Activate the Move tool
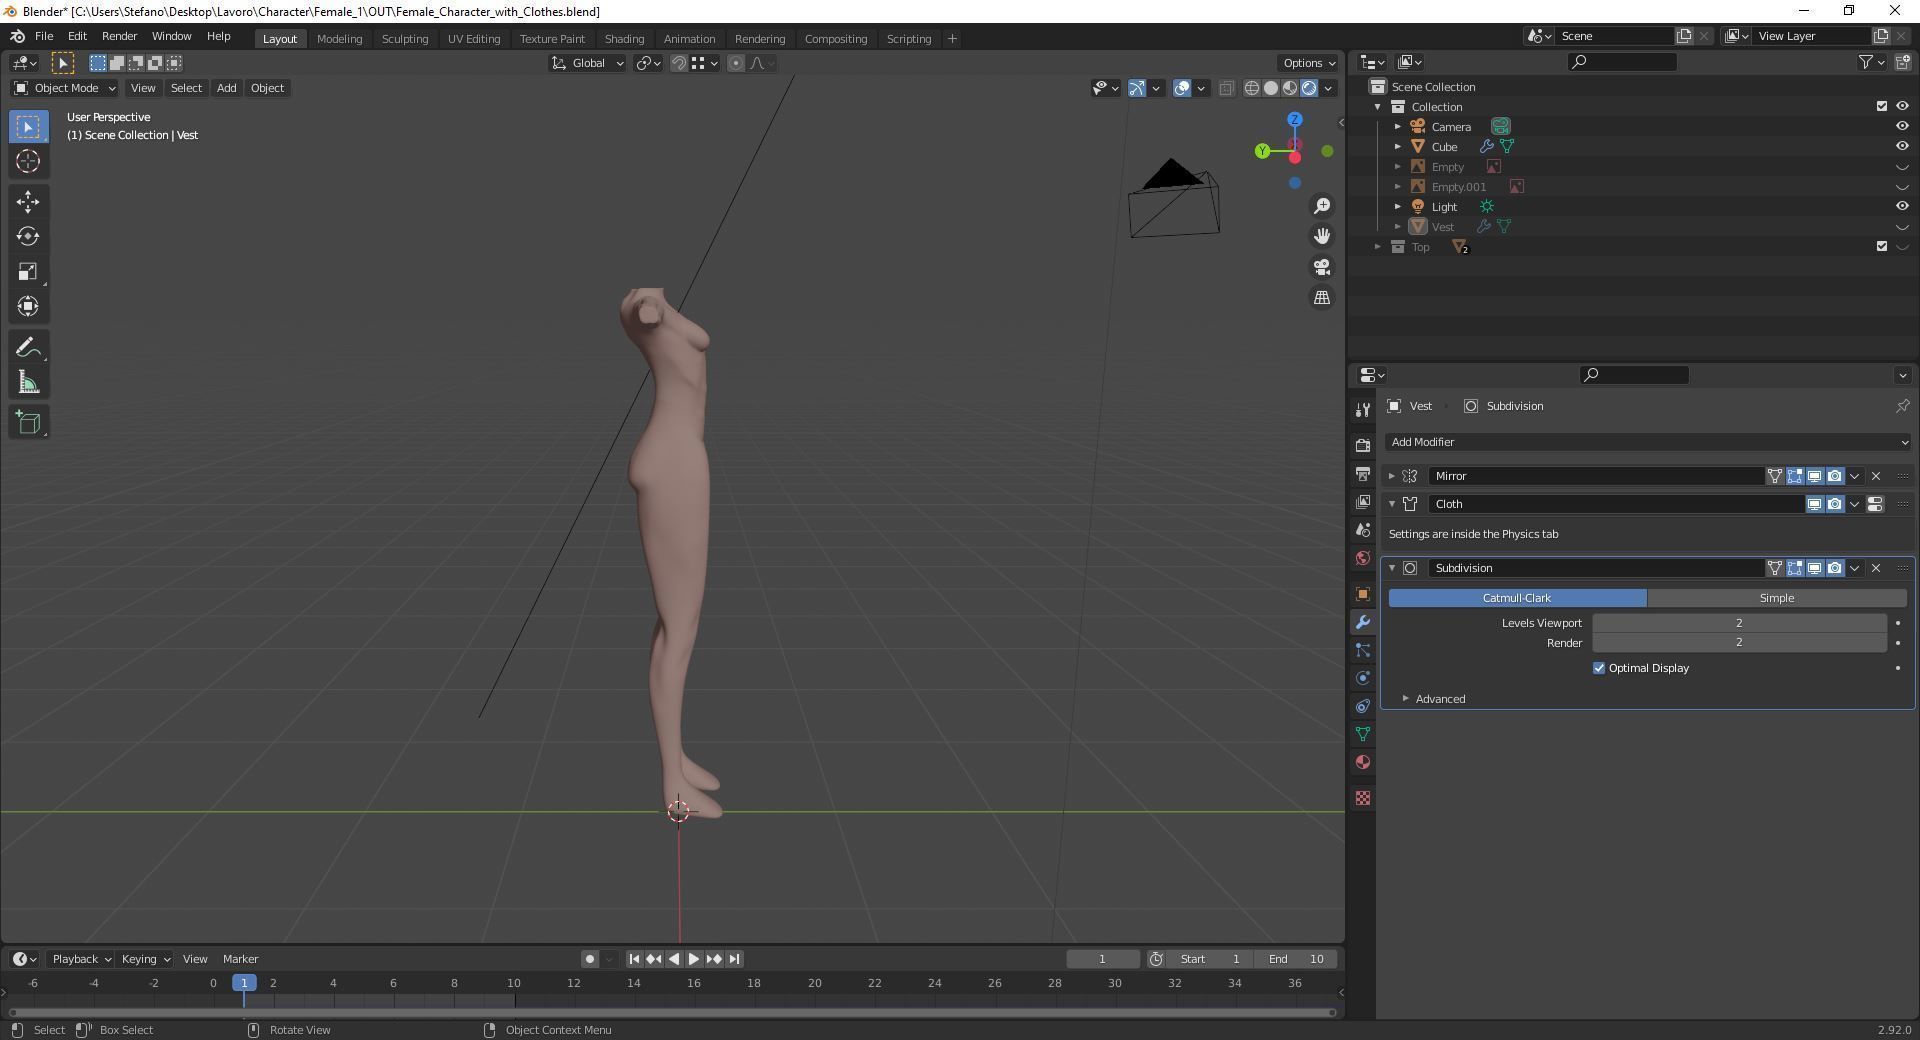 click(x=28, y=201)
